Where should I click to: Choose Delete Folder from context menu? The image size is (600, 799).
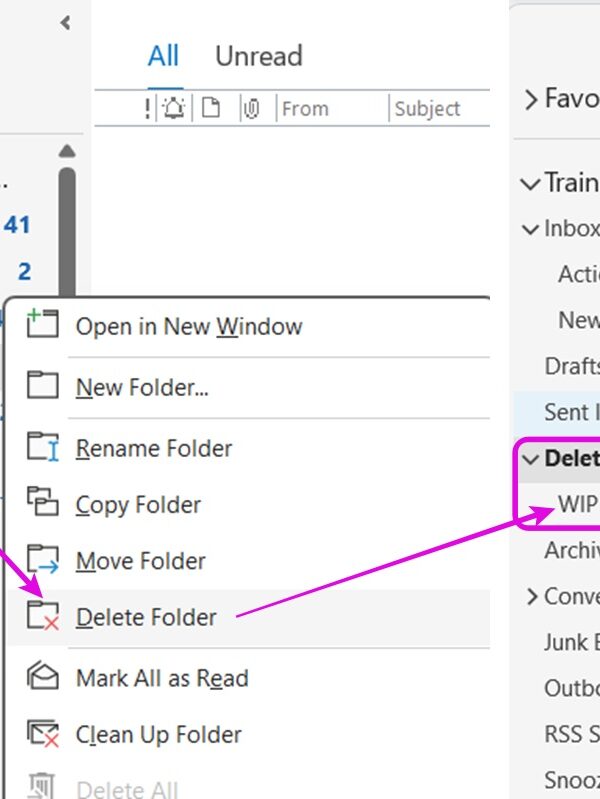[146, 618]
